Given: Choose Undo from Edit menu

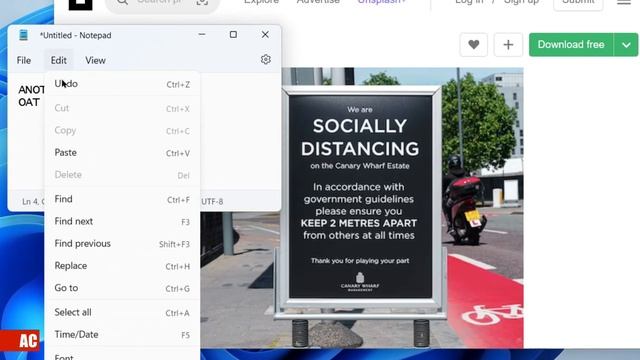Looking at the screenshot, I should point(122,84).
